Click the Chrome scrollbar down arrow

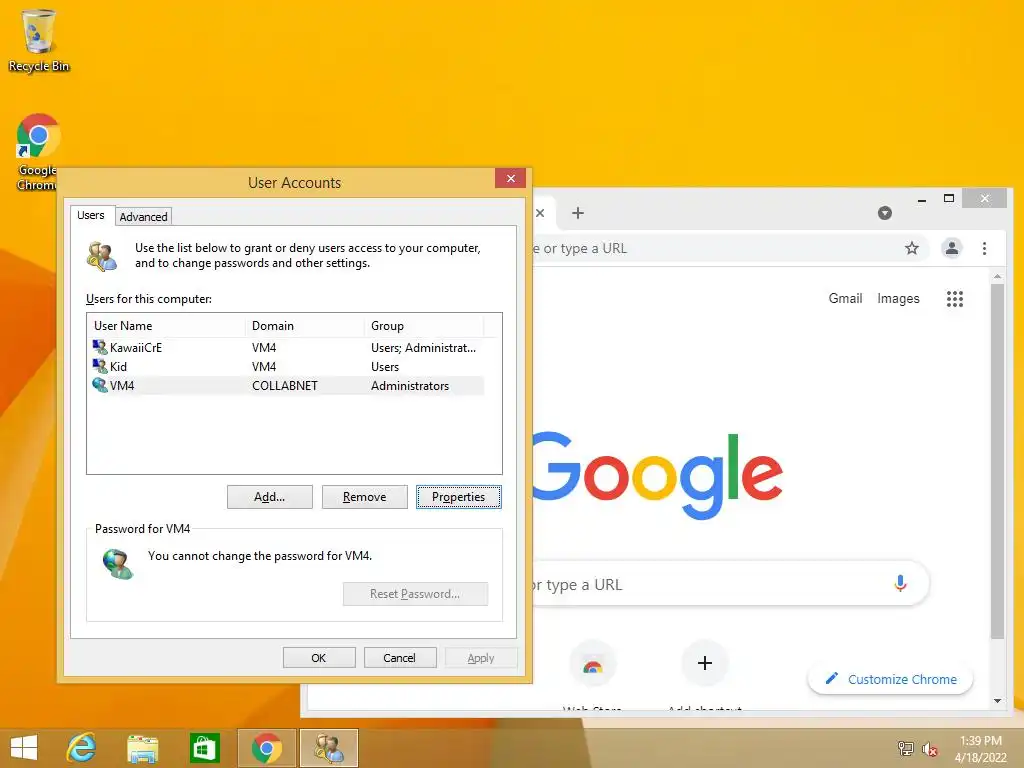tap(997, 701)
